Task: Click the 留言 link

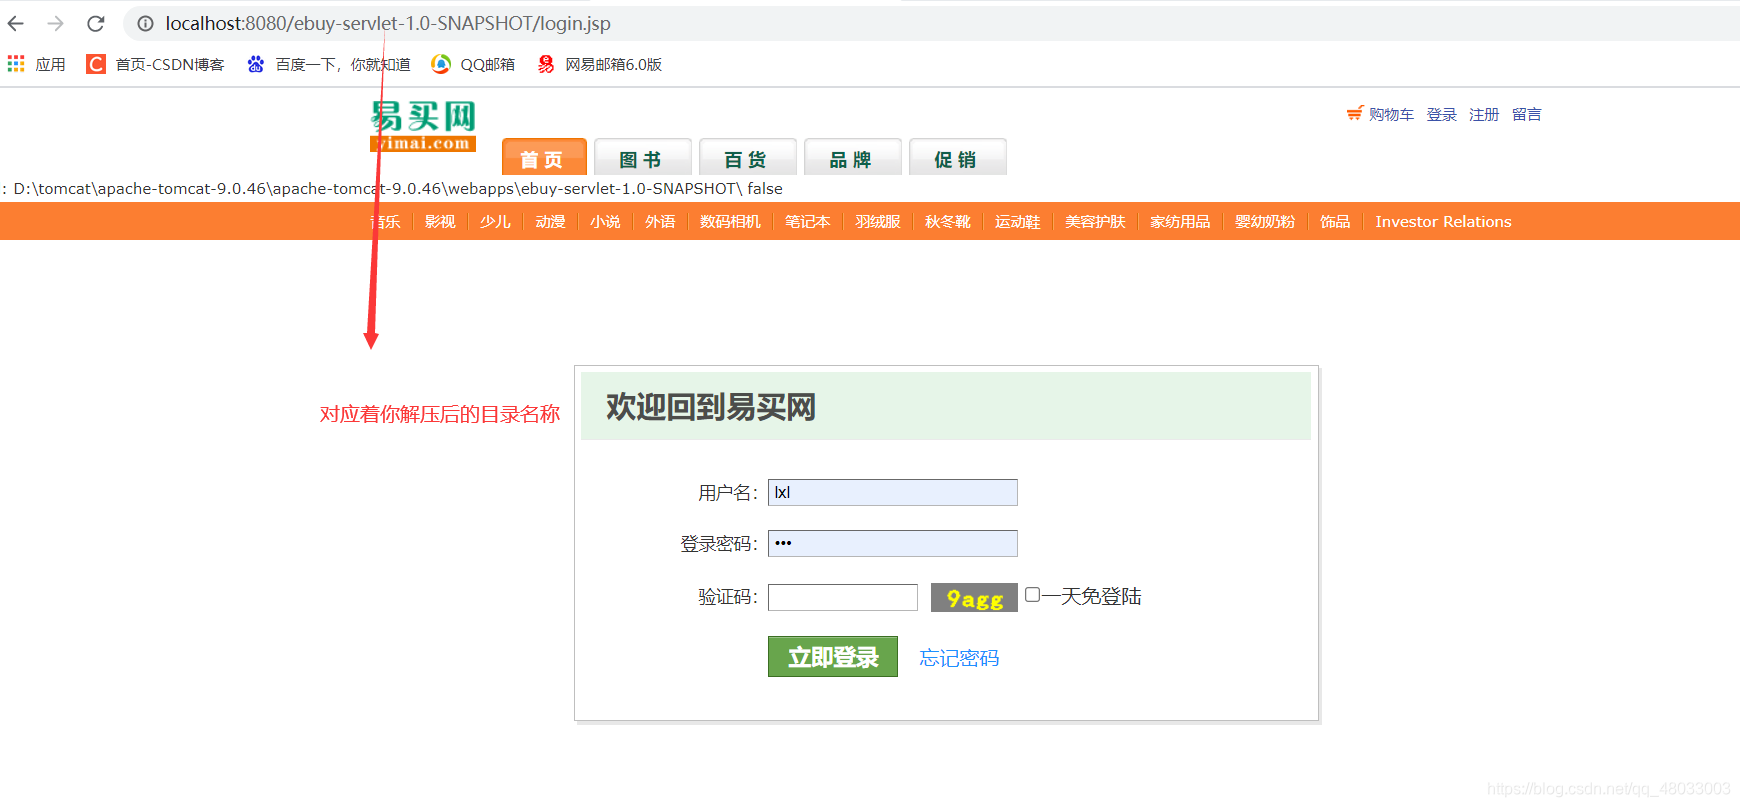Action: click(x=1527, y=115)
